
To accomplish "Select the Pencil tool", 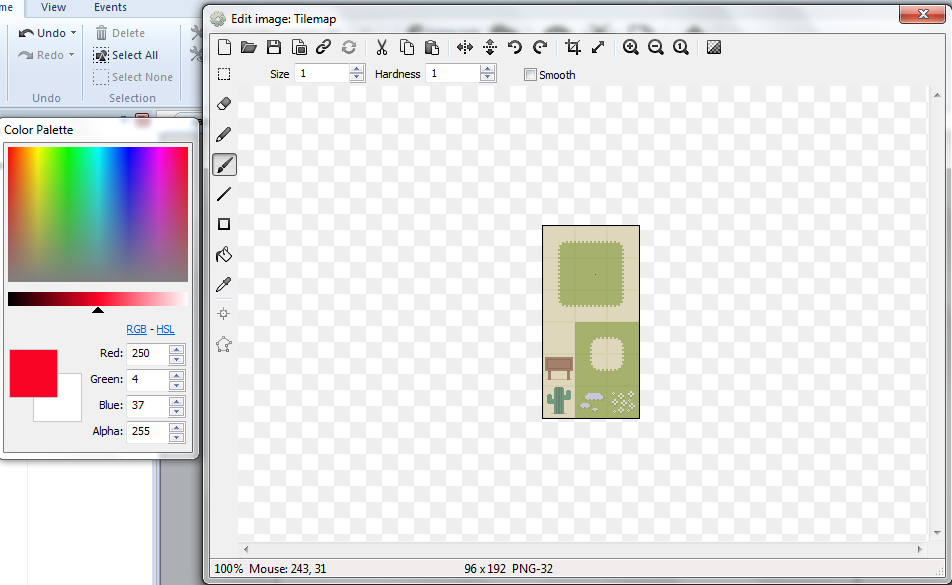I will tap(224, 134).
